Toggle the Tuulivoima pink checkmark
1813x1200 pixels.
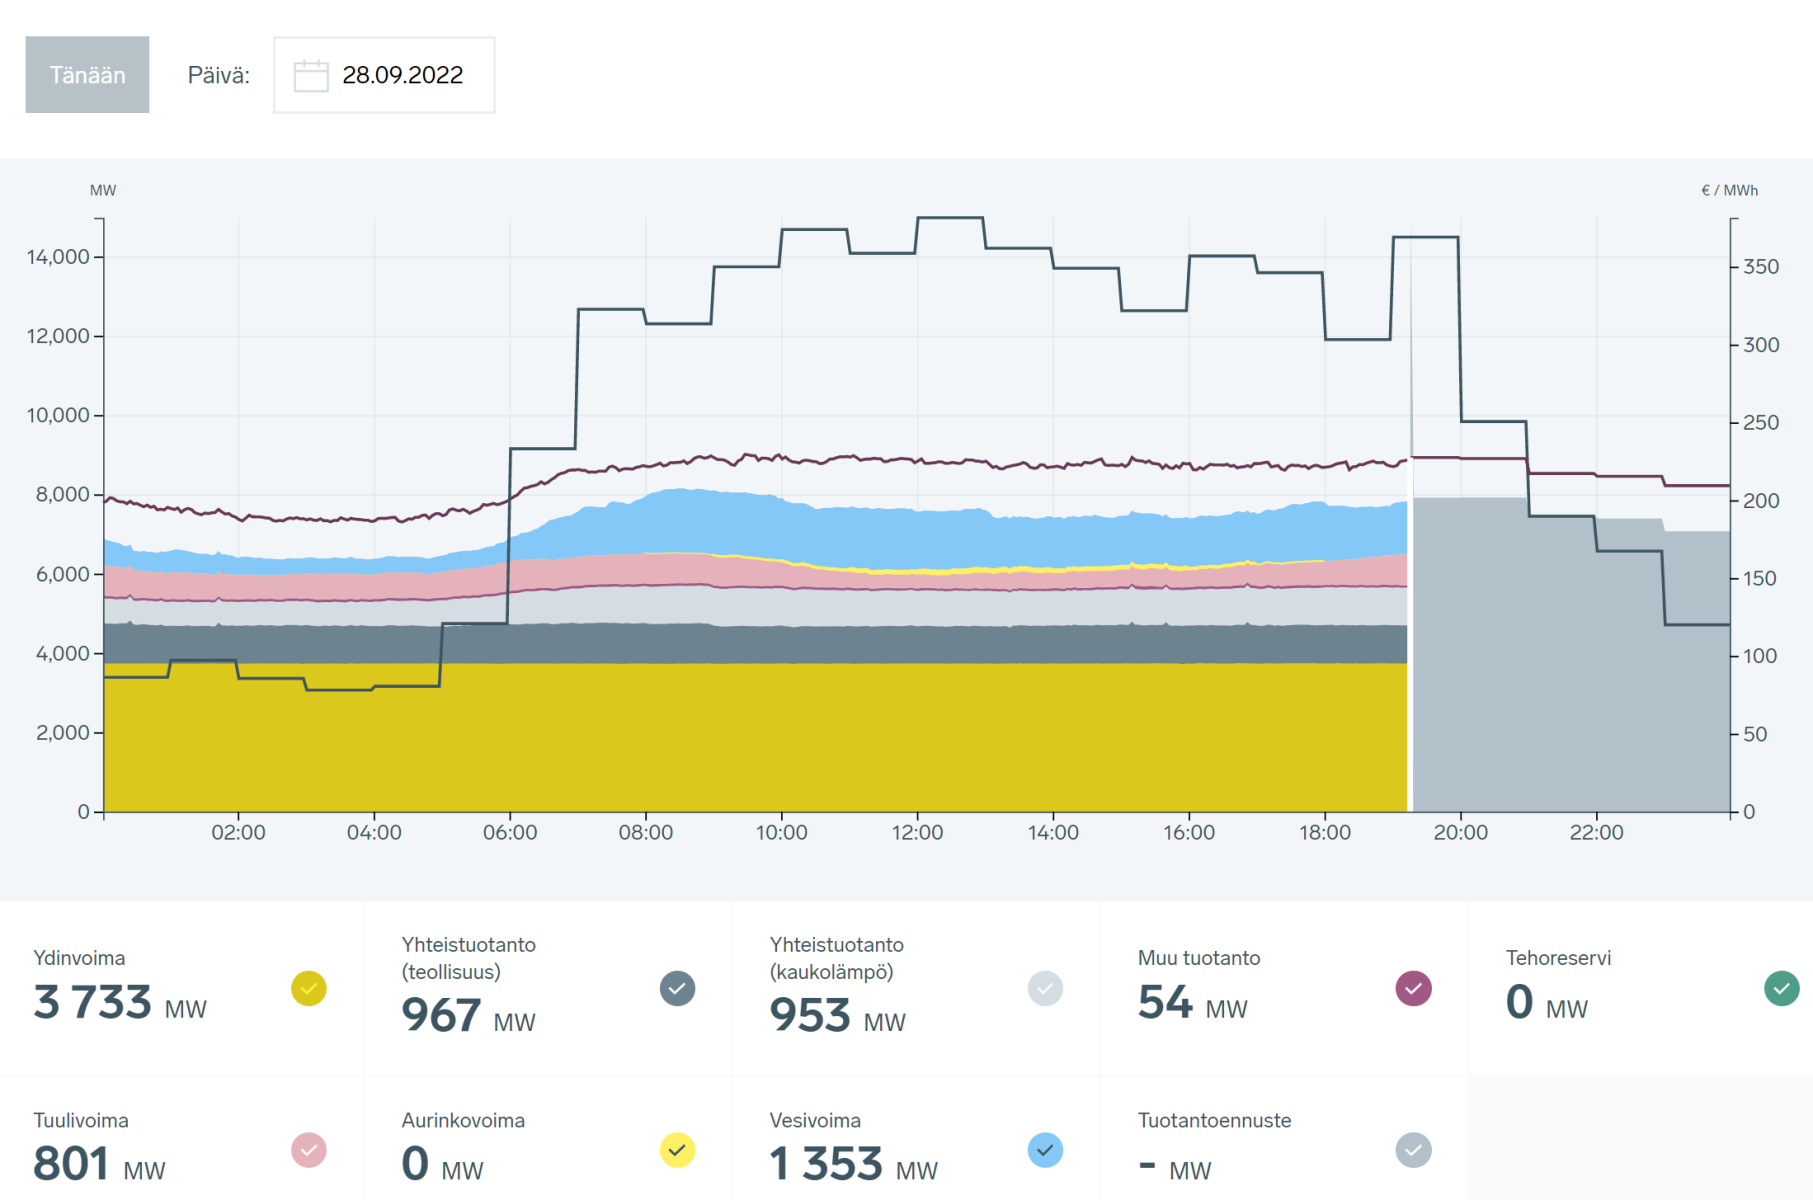click(309, 1150)
